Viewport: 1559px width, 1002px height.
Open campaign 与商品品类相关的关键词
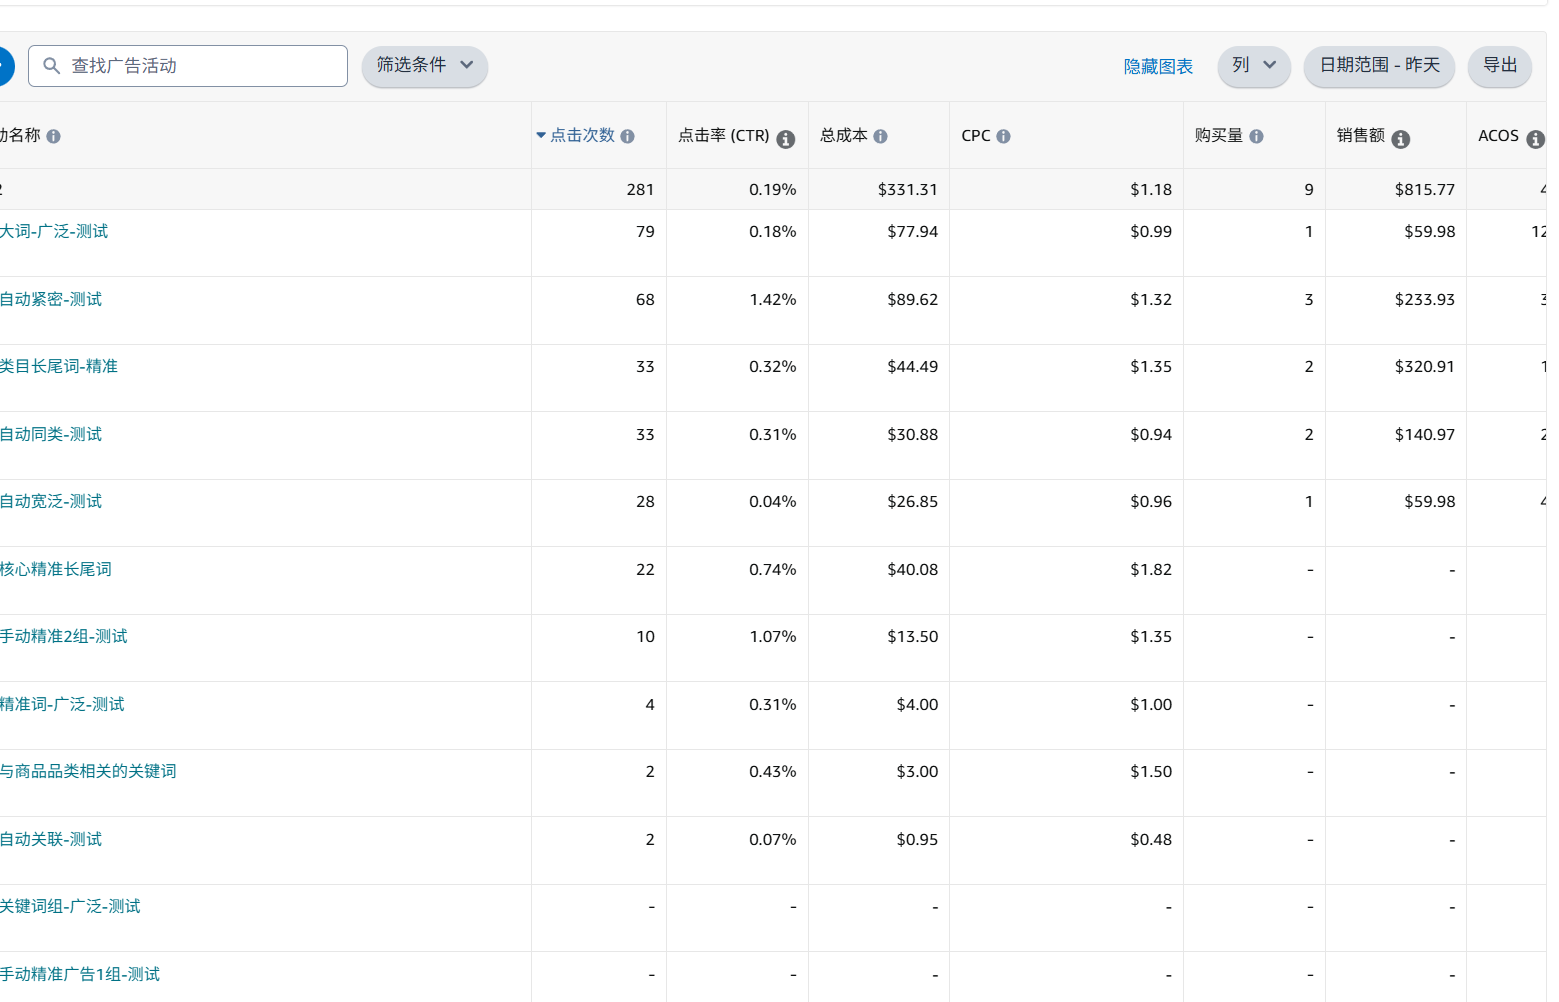pyautogui.click(x=88, y=771)
